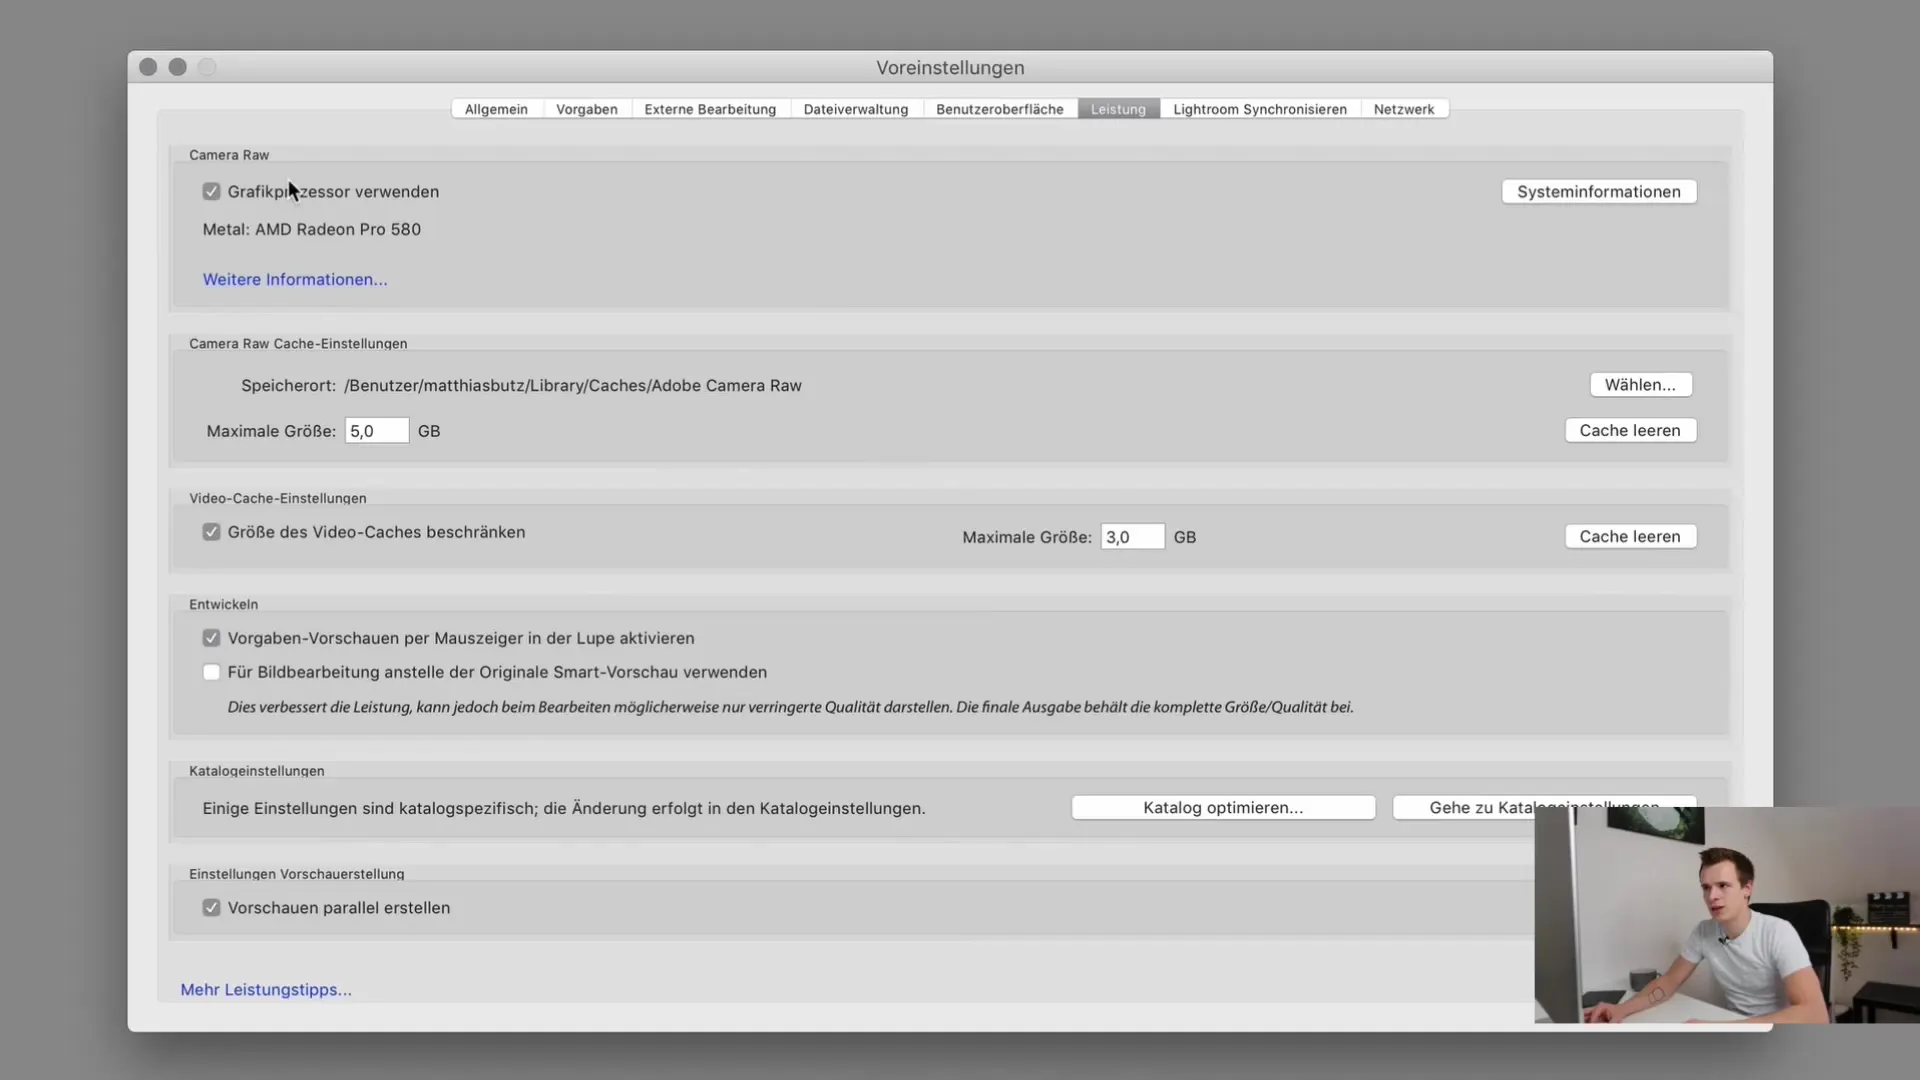
Task: Open Weitere Informationen... link
Action: click(x=295, y=280)
